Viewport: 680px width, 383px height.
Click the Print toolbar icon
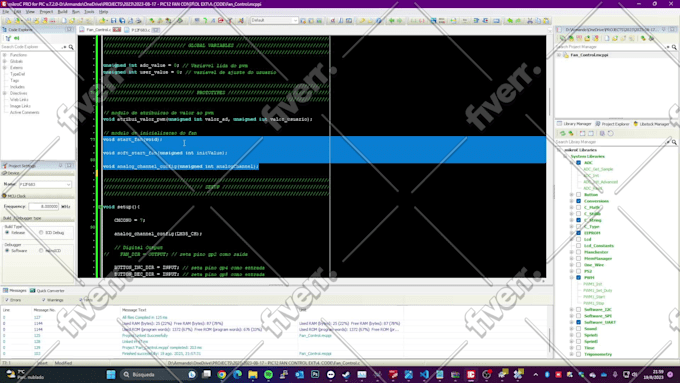point(138,20)
